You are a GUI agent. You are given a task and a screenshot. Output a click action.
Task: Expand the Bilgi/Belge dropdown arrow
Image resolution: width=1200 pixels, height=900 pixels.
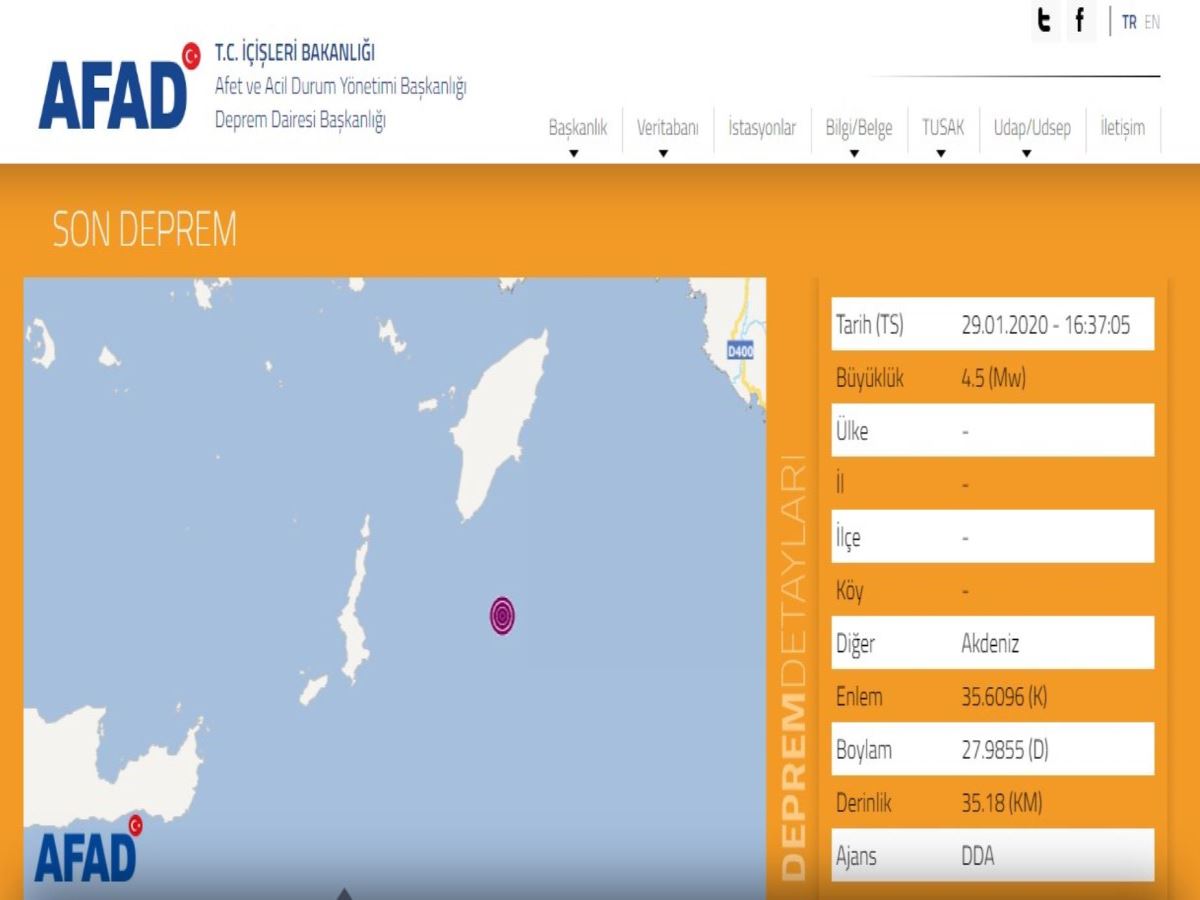click(854, 154)
